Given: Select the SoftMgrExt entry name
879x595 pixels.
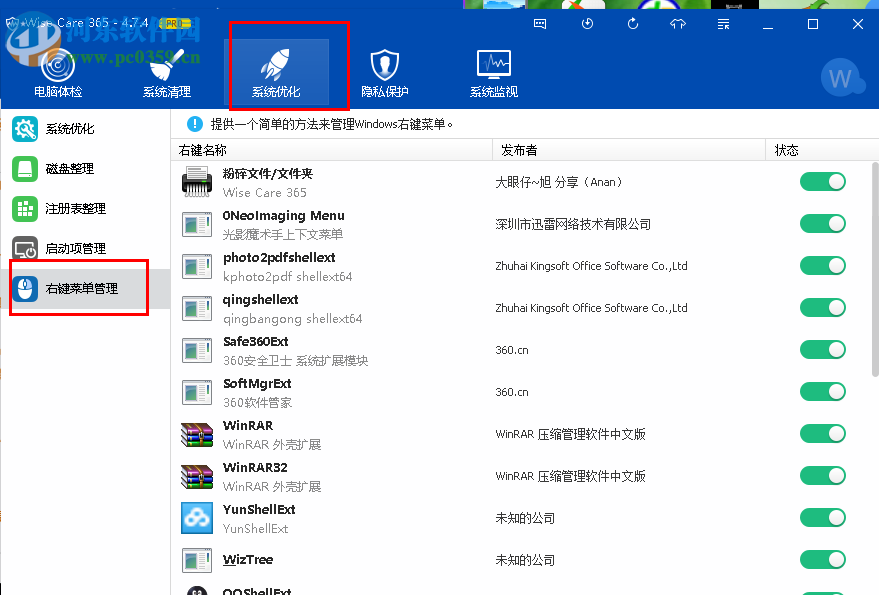Looking at the screenshot, I should coord(257,384).
